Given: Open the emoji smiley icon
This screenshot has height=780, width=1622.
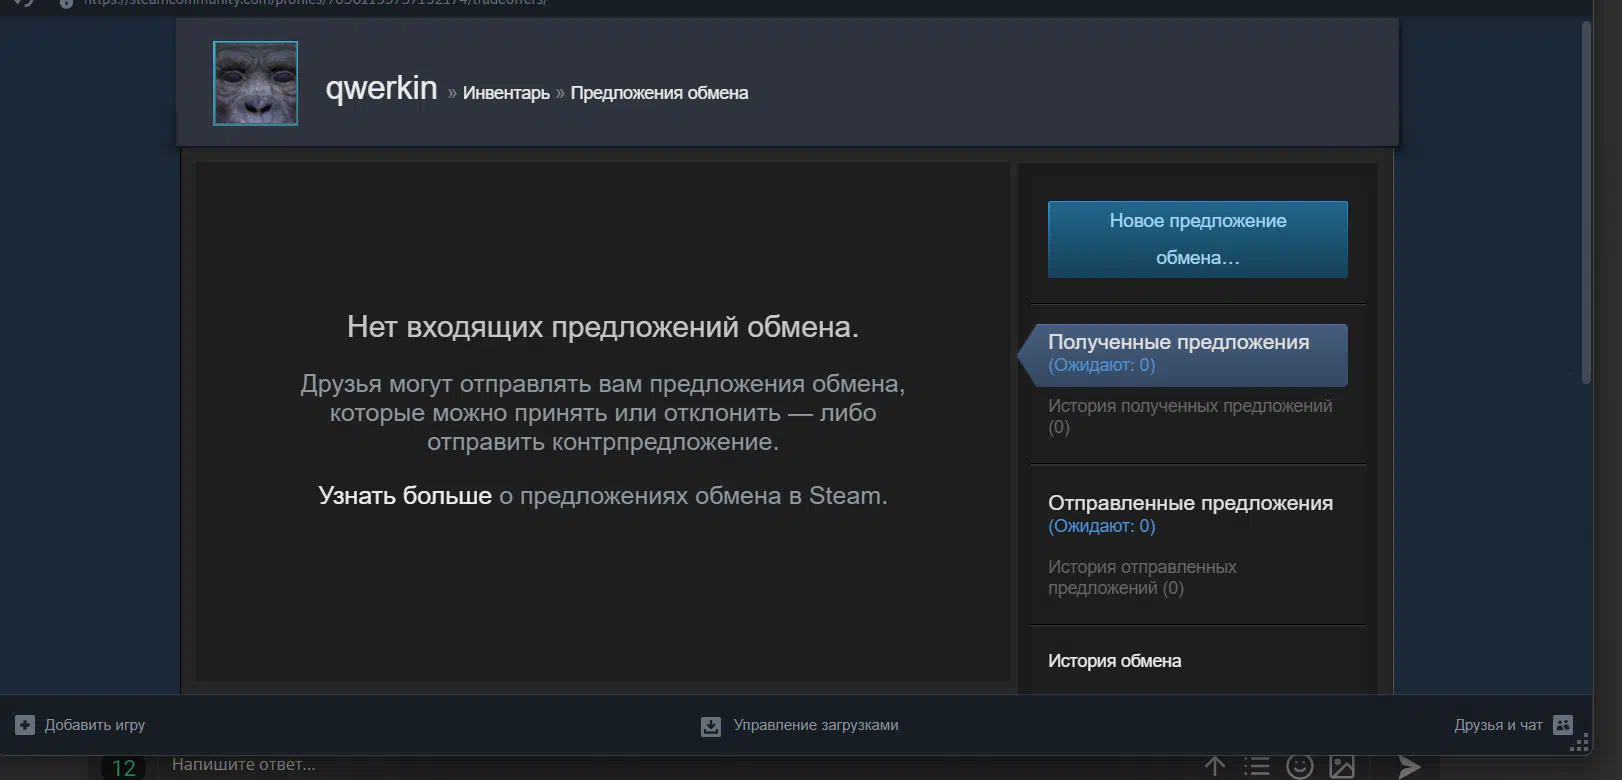Looking at the screenshot, I should [1300, 767].
